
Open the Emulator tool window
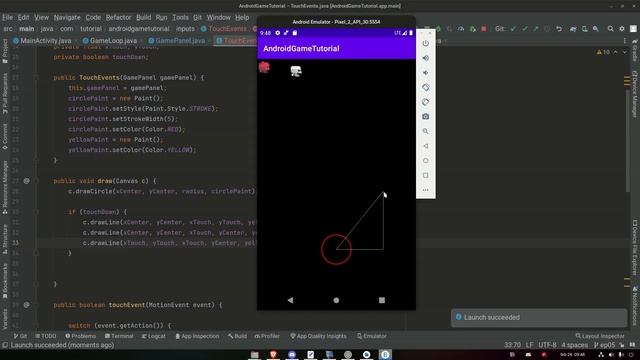point(371,336)
